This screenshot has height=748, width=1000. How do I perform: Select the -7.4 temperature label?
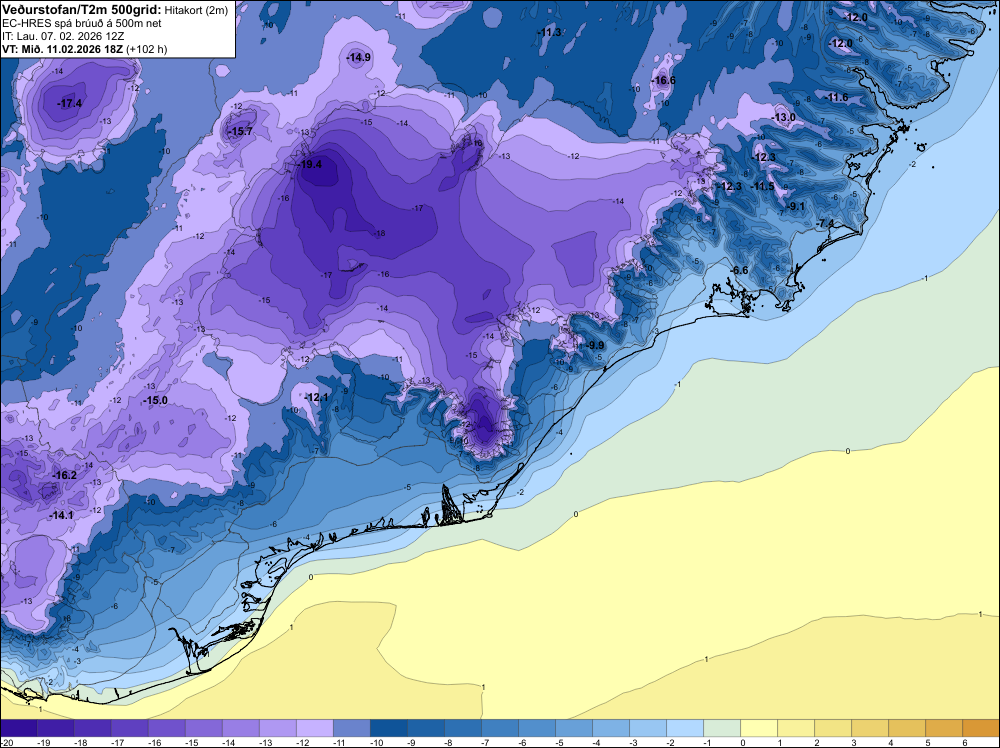tap(825, 223)
